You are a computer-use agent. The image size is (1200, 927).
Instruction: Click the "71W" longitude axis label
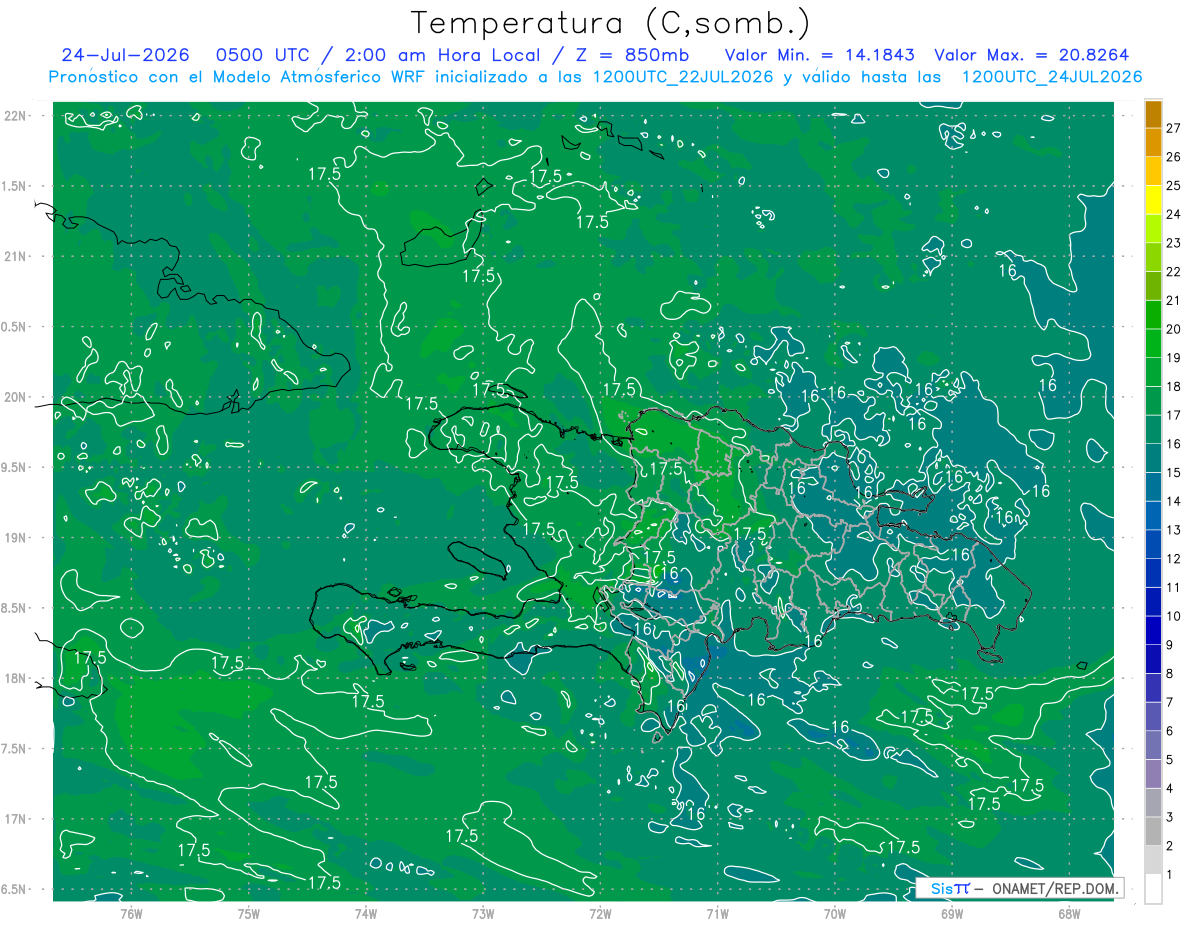pyautogui.click(x=717, y=913)
